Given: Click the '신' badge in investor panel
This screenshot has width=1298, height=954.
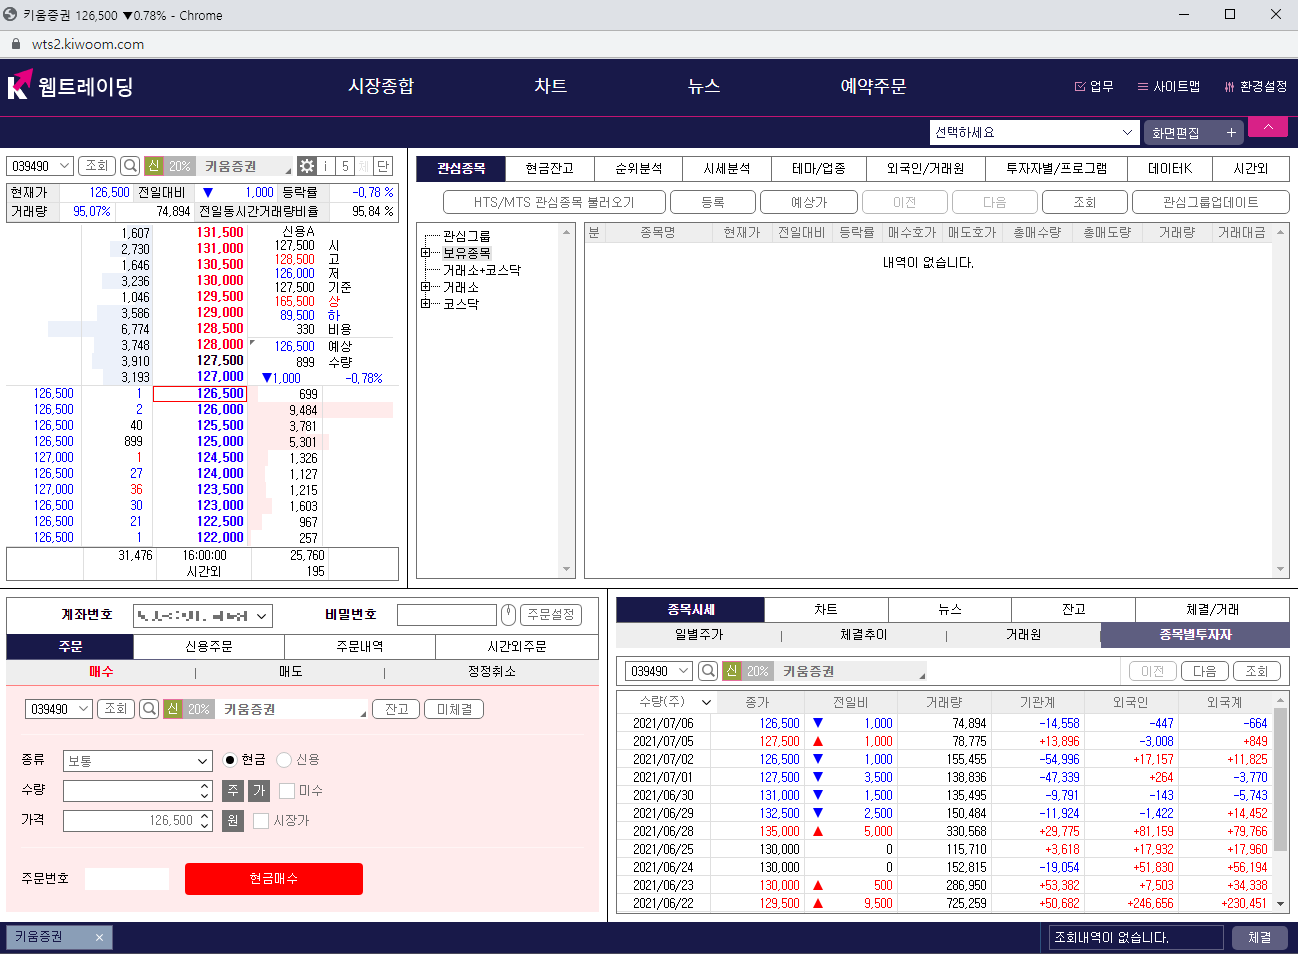Looking at the screenshot, I should pyautogui.click(x=732, y=671).
